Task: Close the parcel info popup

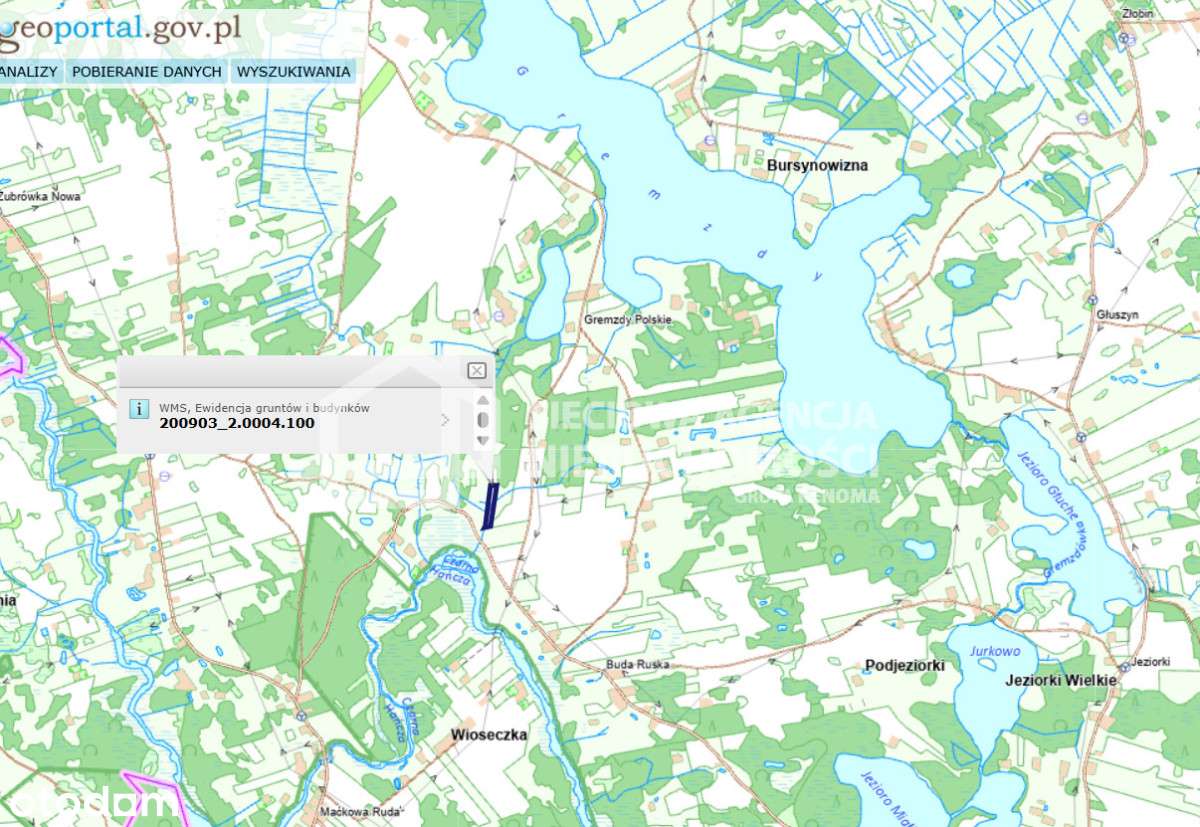Action: tap(477, 370)
